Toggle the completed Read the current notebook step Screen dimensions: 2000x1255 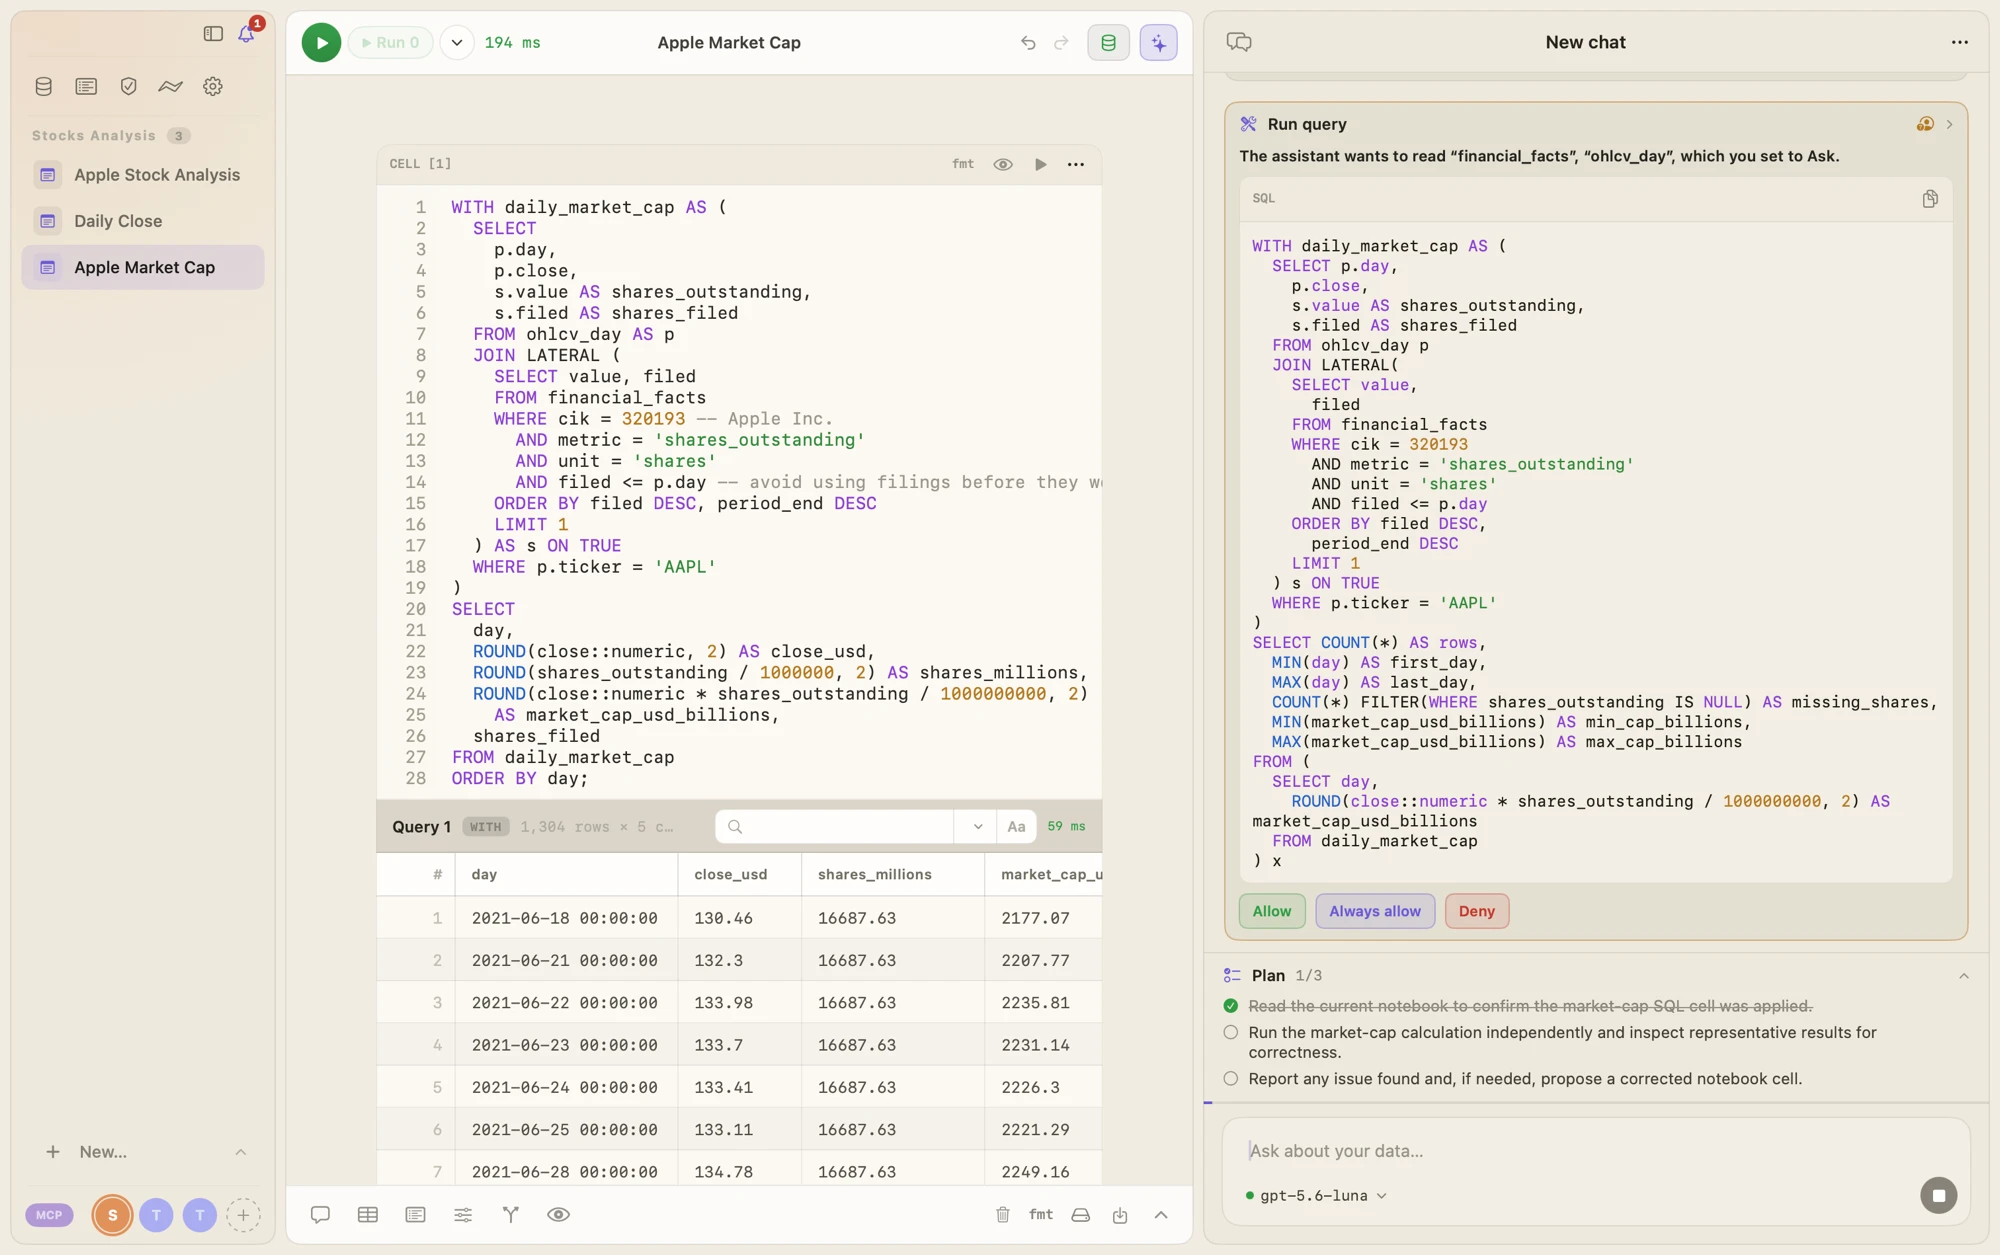click(1231, 1006)
